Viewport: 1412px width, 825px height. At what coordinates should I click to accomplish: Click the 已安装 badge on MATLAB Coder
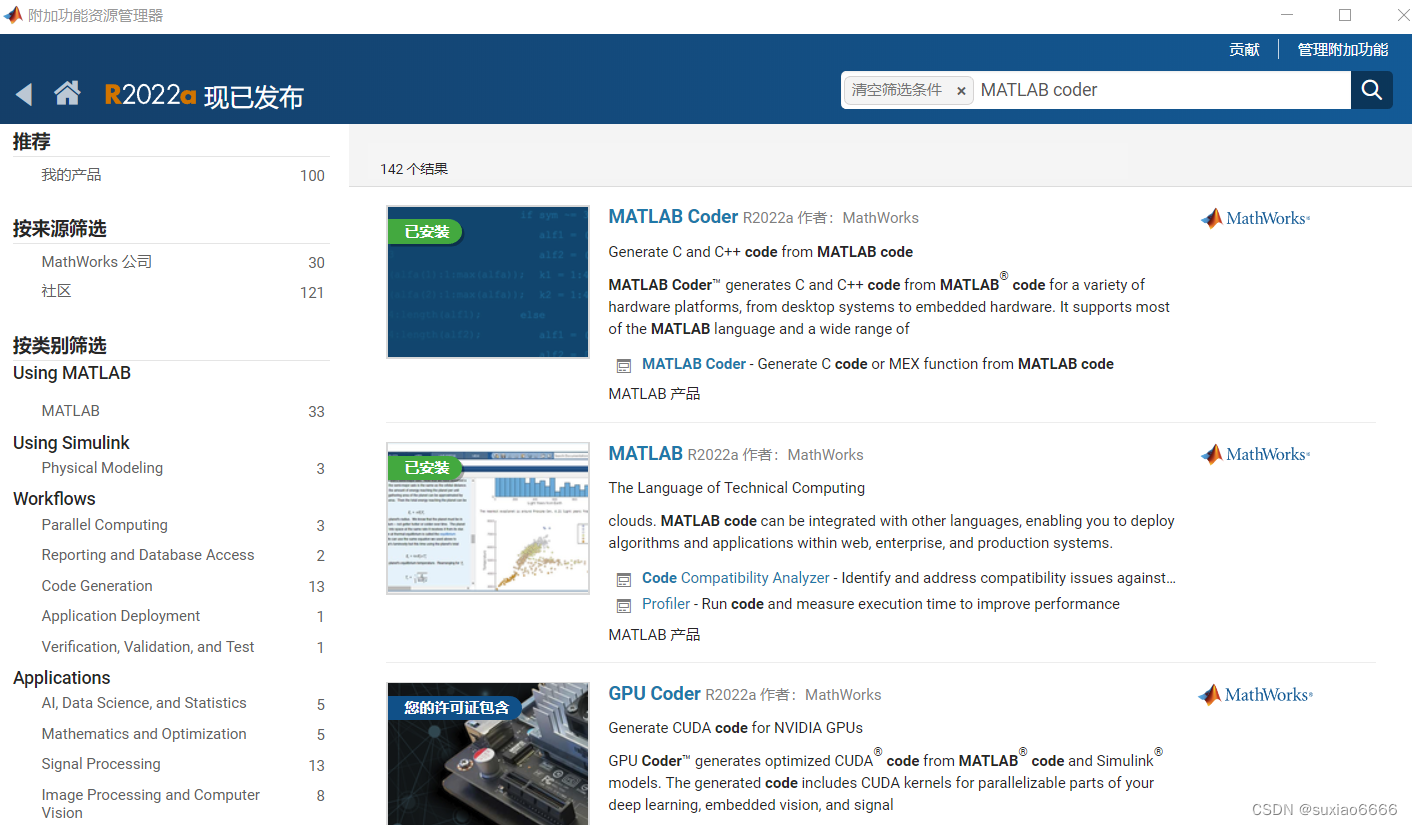click(x=426, y=232)
